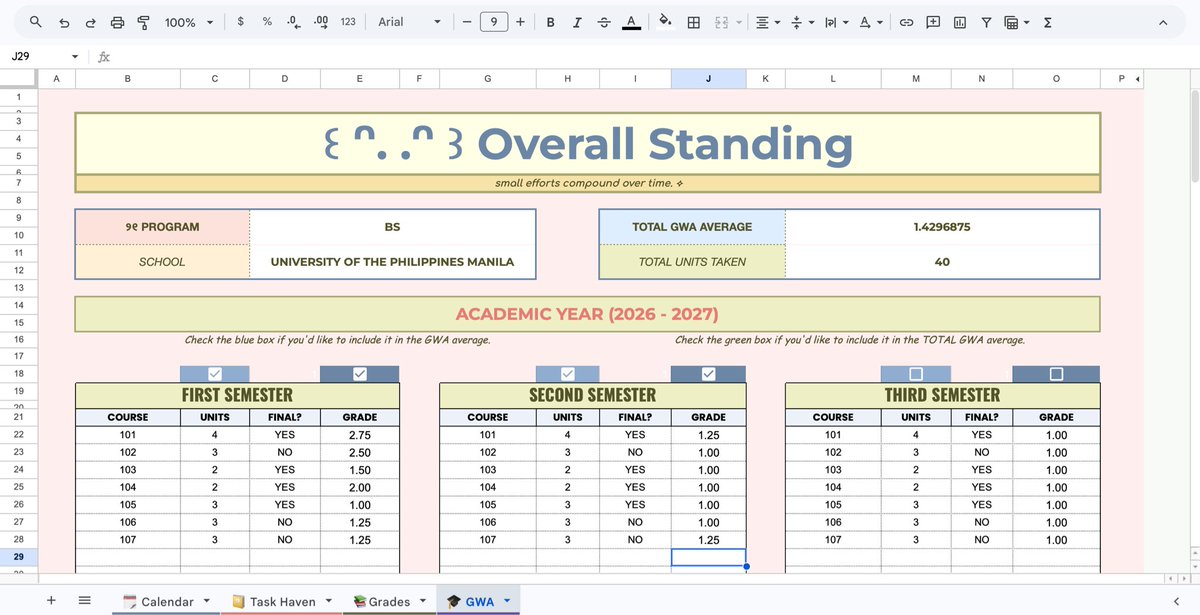
Task: Decrease font size with minus button
Action: pyautogui.click(x=466, y=22)
